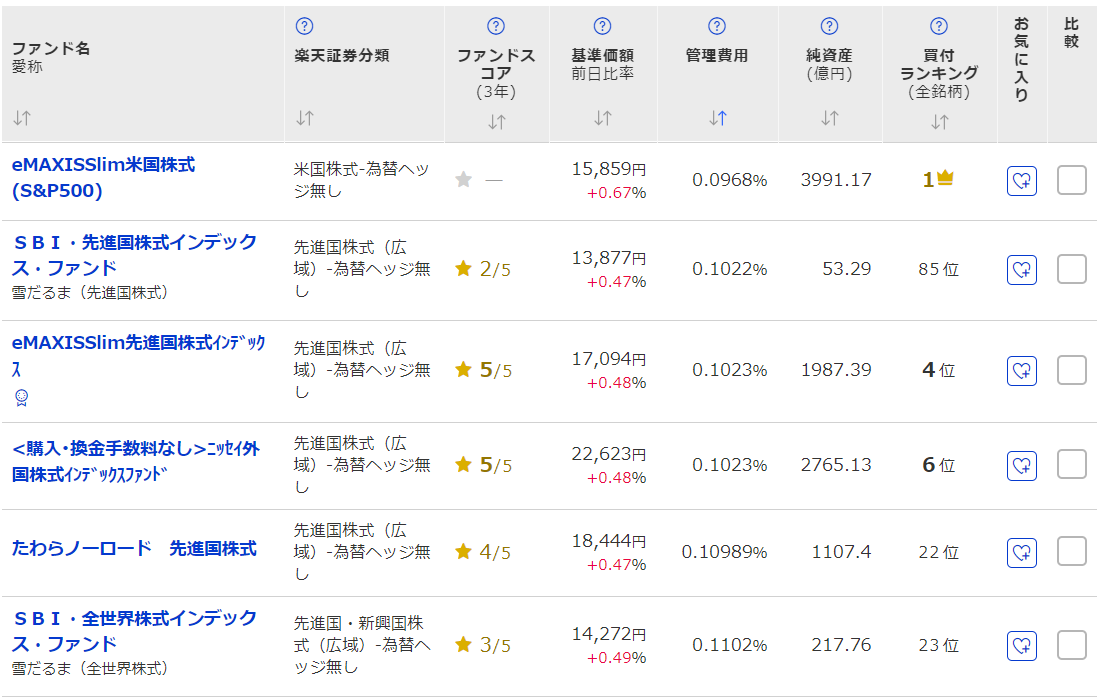Open たわらノーロード 先進国株式 fund page
The height and width of the screenshot is (699, 1105).
(x=134, y=549)
